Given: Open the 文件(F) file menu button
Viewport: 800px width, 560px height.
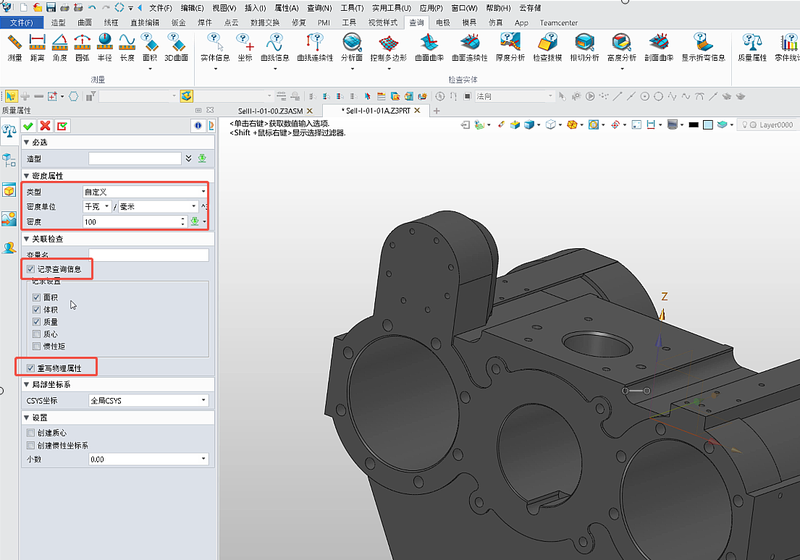Looking at the screenshot, I should tap(21, 21).
